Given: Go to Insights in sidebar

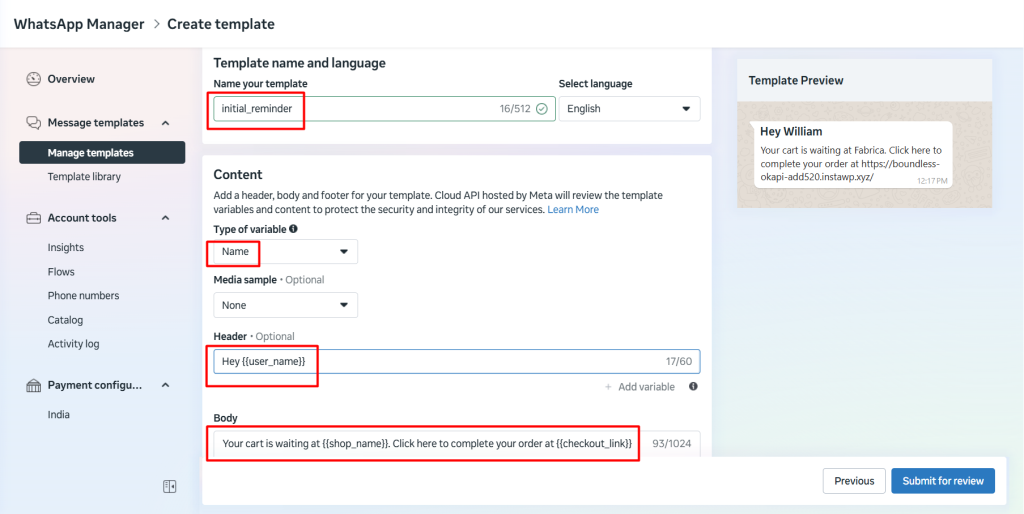Looking at the screenshot, I should [x=66, y=248].
